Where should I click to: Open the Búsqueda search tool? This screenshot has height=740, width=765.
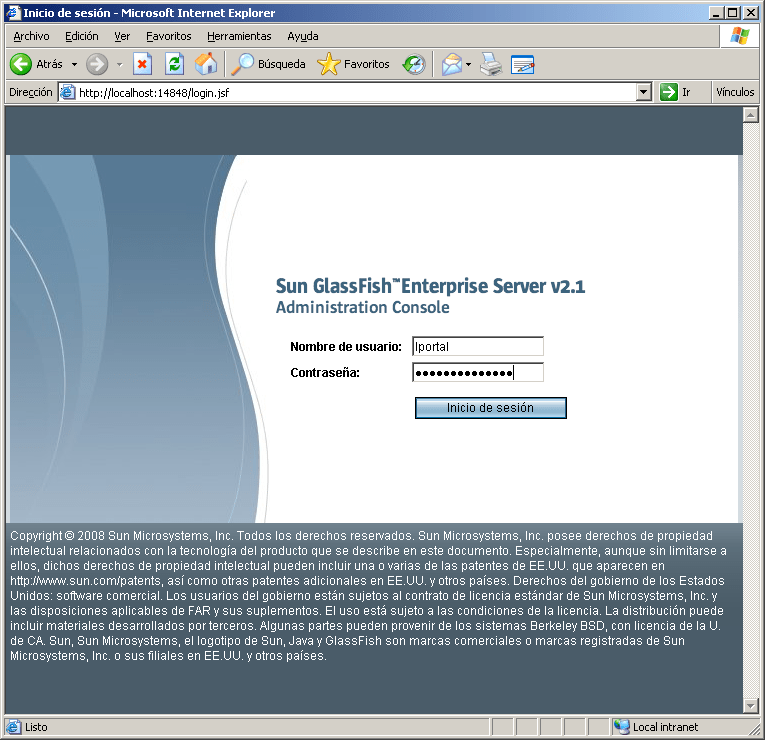click(x=268, y=64)
